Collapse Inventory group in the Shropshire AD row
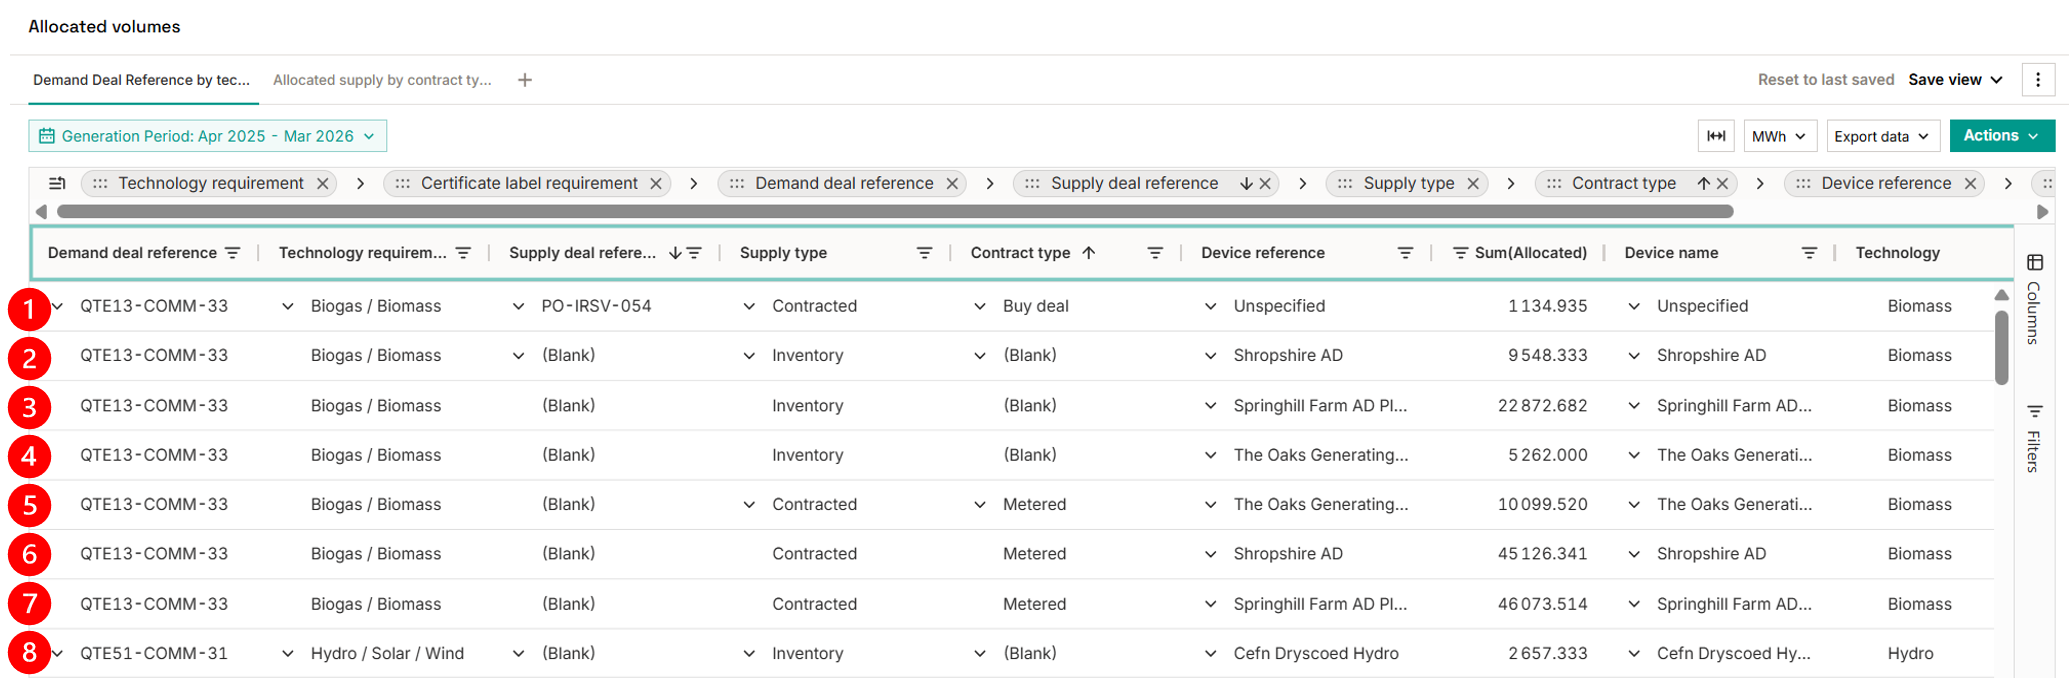Screen dimensions: 2071x682 pyautogui.click(x=749, y=356)
